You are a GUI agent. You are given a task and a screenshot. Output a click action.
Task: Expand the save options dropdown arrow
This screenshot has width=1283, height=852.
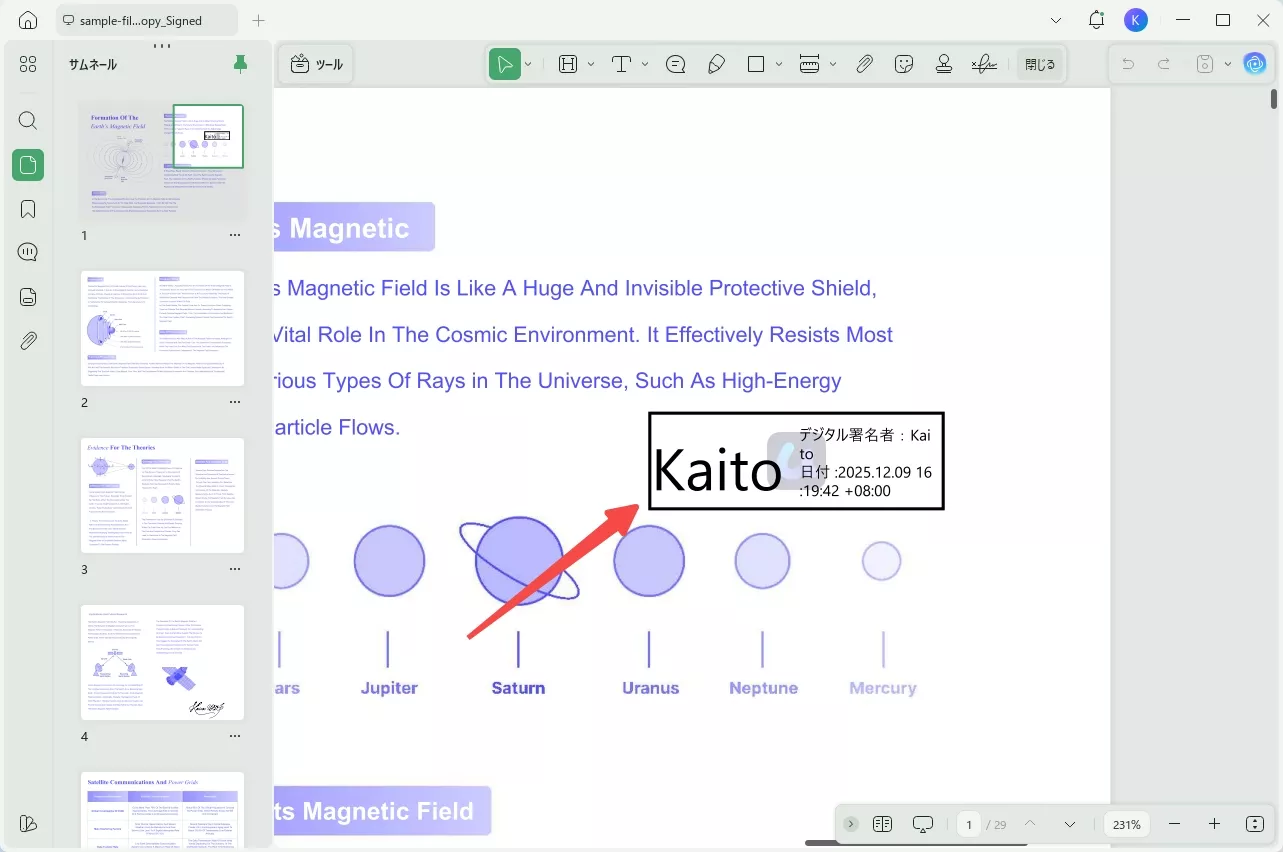[x=1228, y=64]
